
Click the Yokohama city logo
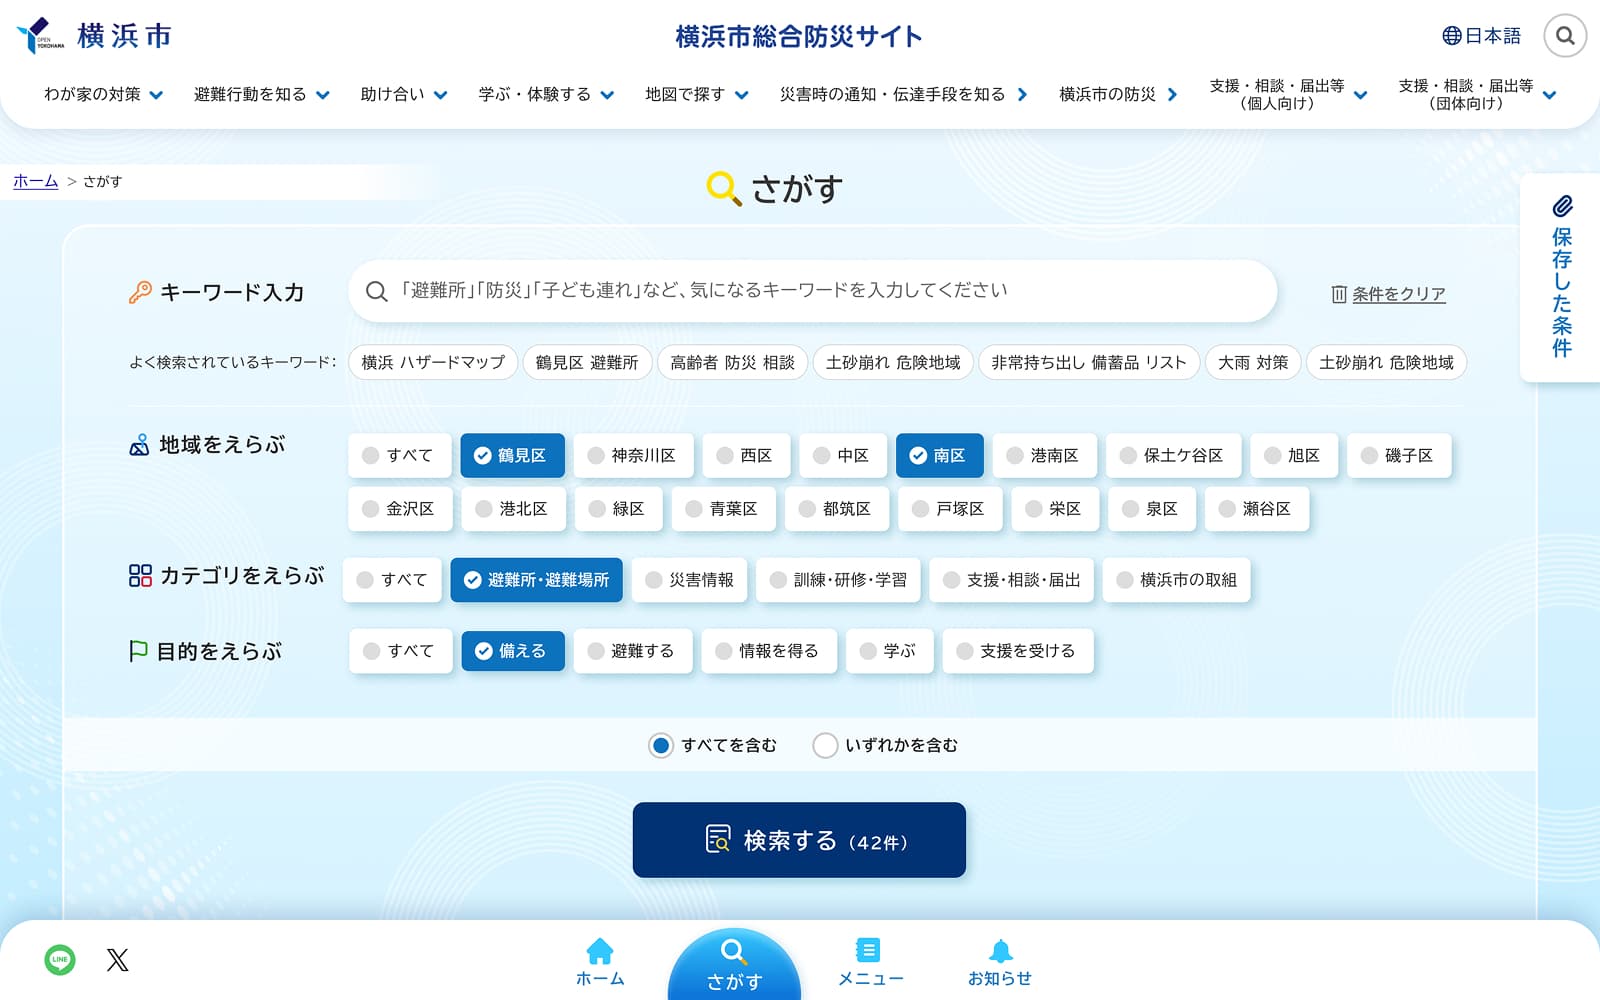[x=94, y=36]
